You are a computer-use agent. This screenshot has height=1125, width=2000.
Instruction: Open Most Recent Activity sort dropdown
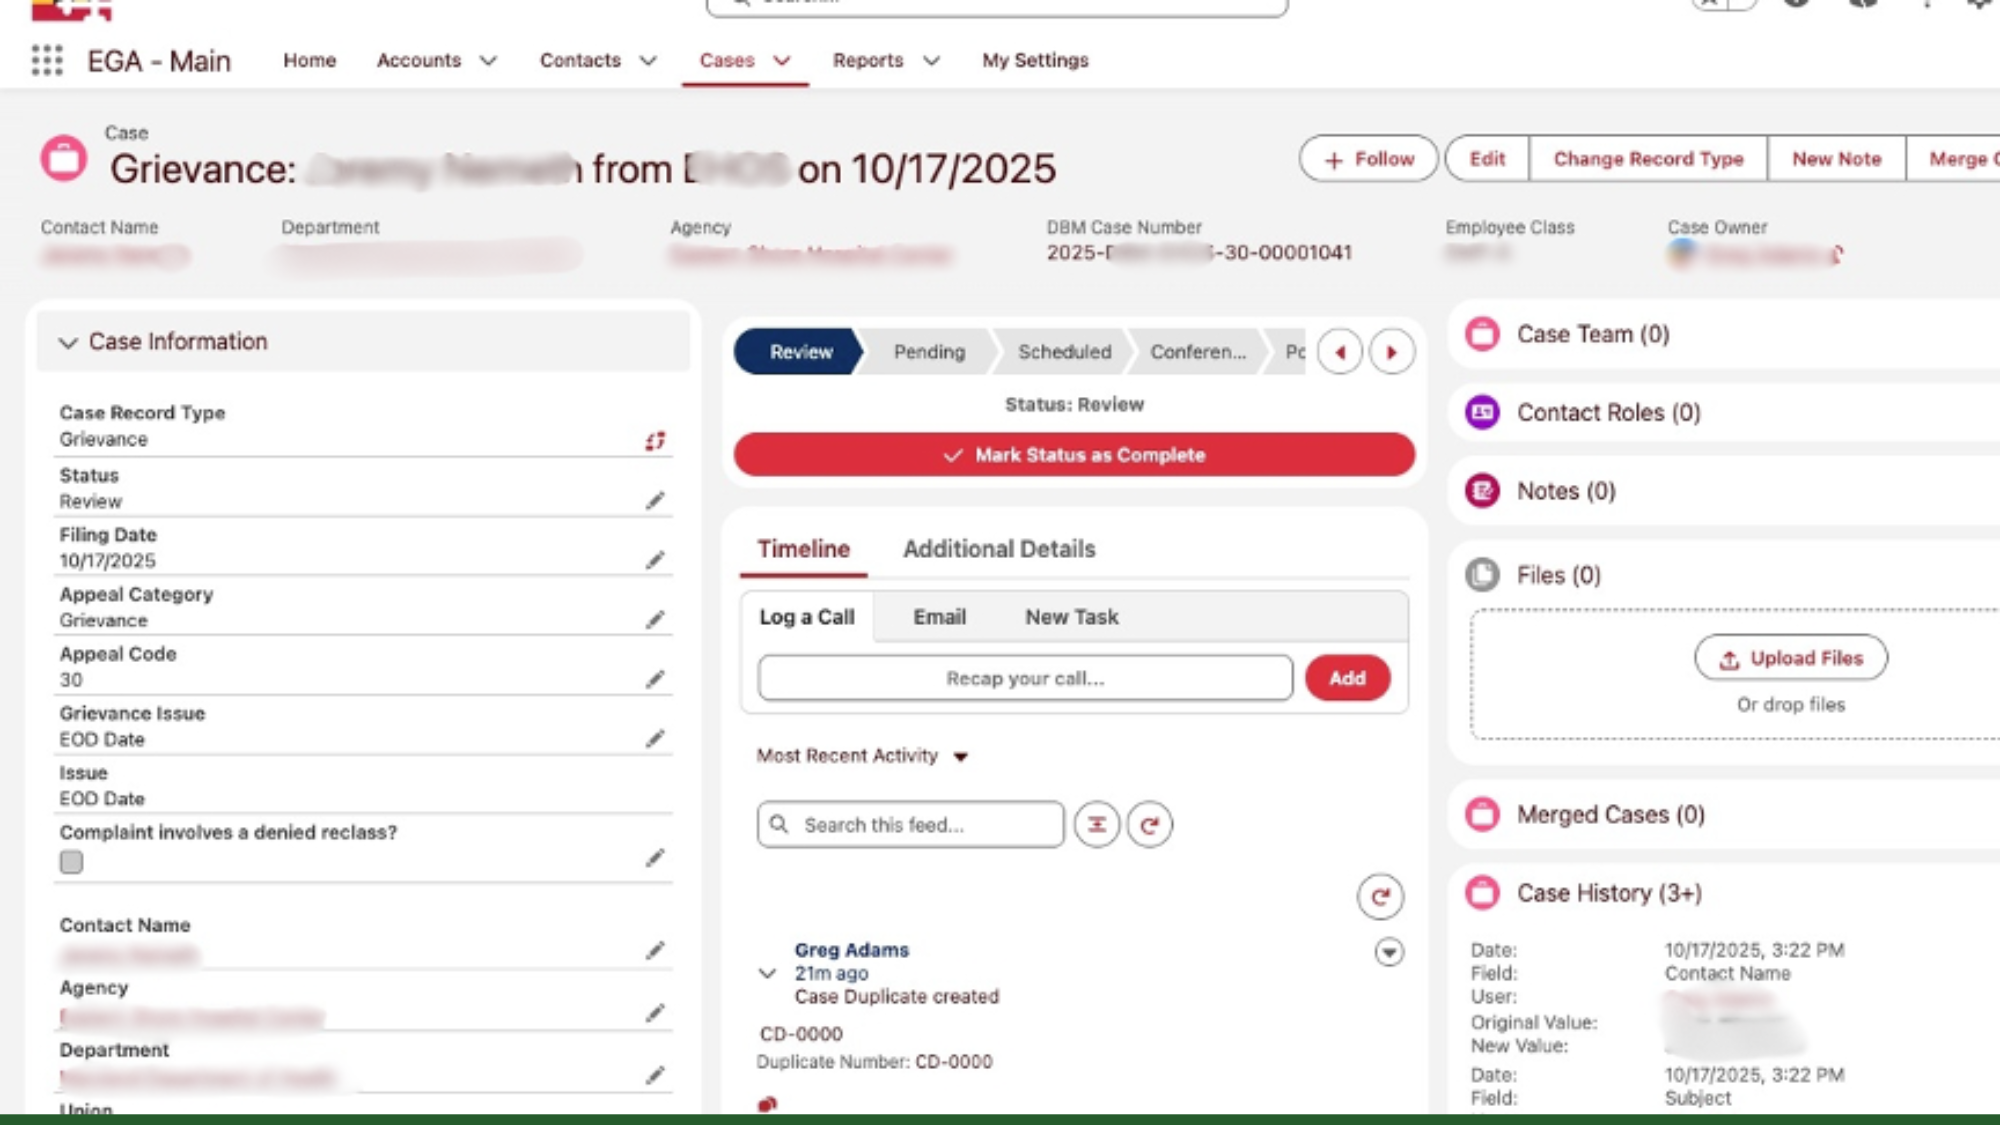961,757
